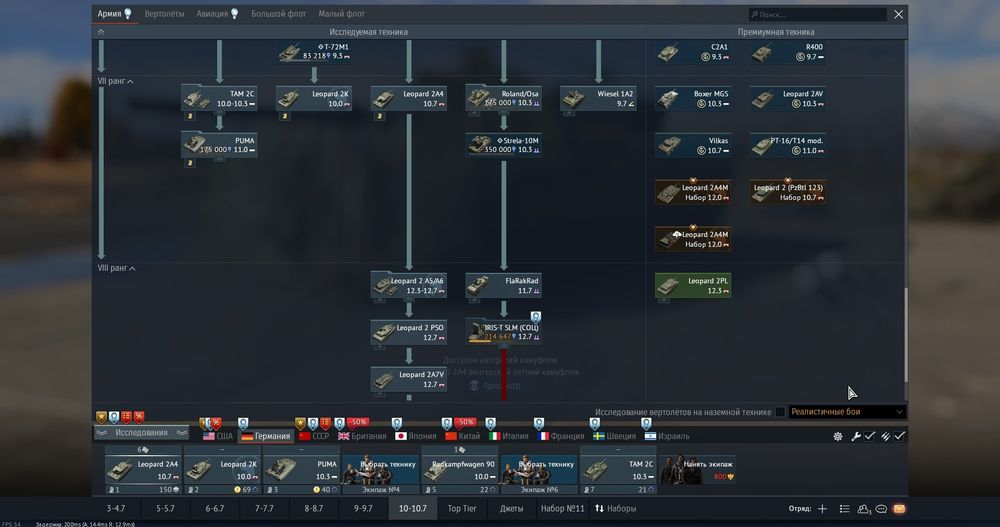1000x527 pixels.
Task: Select FlaRakRad vehicle card
Action: (x=503, y=285)
